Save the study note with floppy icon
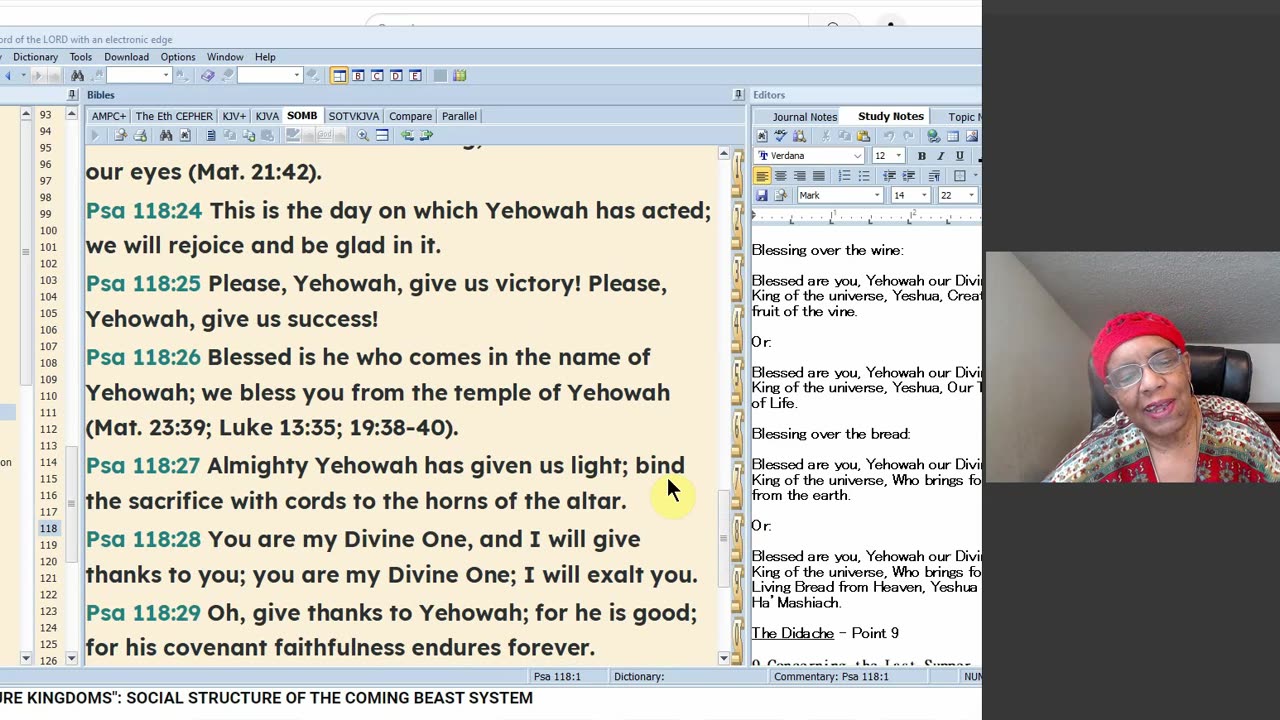Viewport: 1280px width, 720px height. 762,195
